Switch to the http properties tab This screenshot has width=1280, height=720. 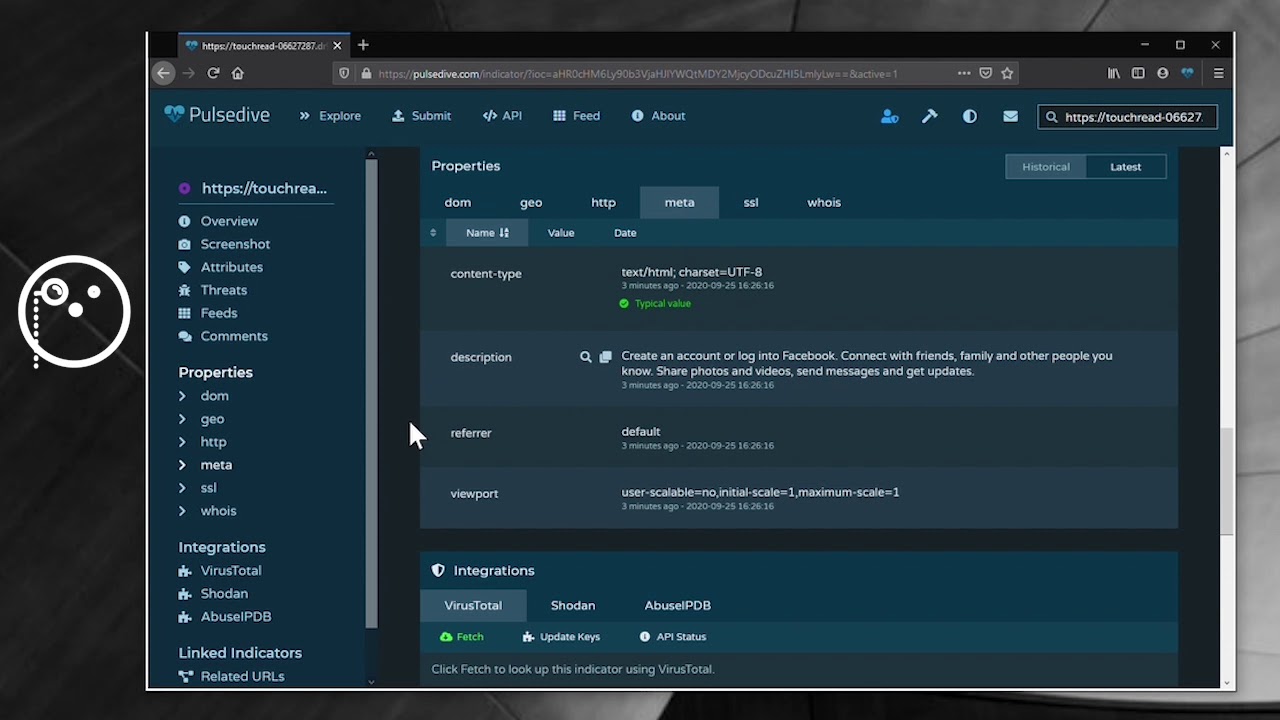(x=603, y=202)
